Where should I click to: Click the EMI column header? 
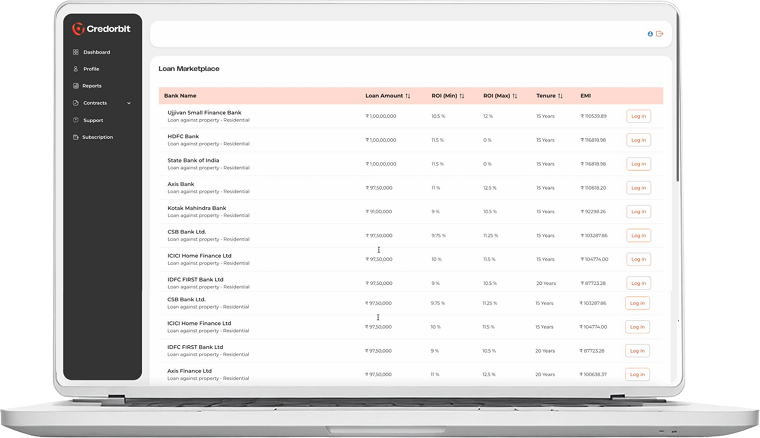[586, 96]
